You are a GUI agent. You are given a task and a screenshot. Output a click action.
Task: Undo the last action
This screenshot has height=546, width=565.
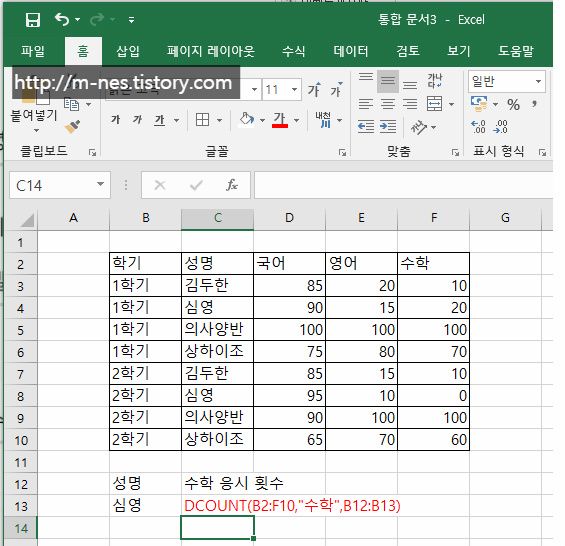point(62,19)
